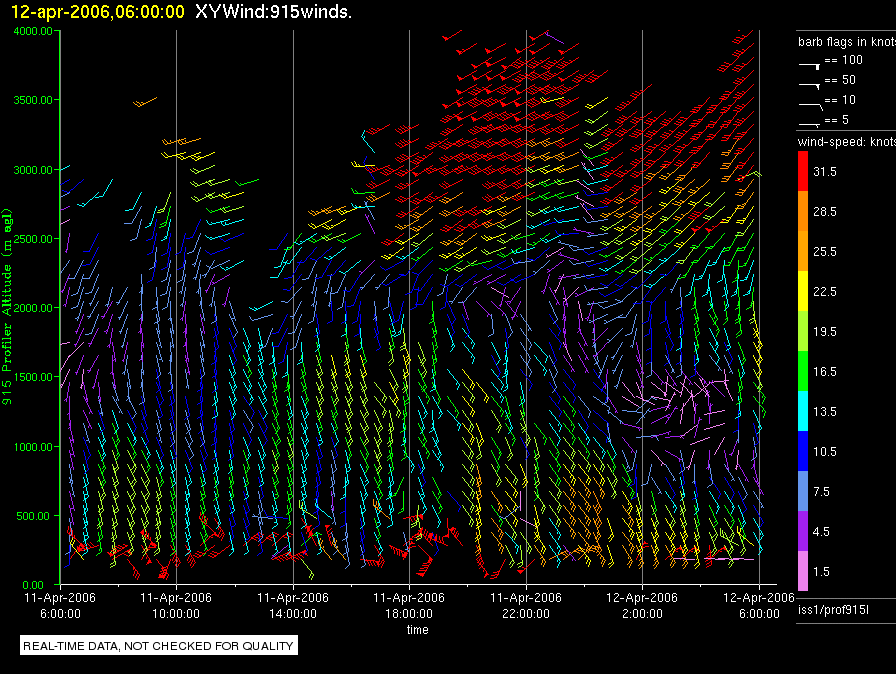Click the 1000.00 altitude tick label

tap(33, 447)
